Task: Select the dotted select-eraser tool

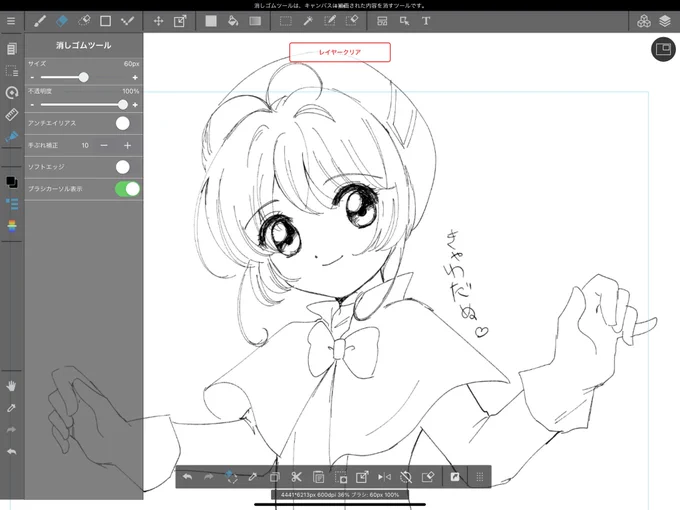Action: (84, 21)
